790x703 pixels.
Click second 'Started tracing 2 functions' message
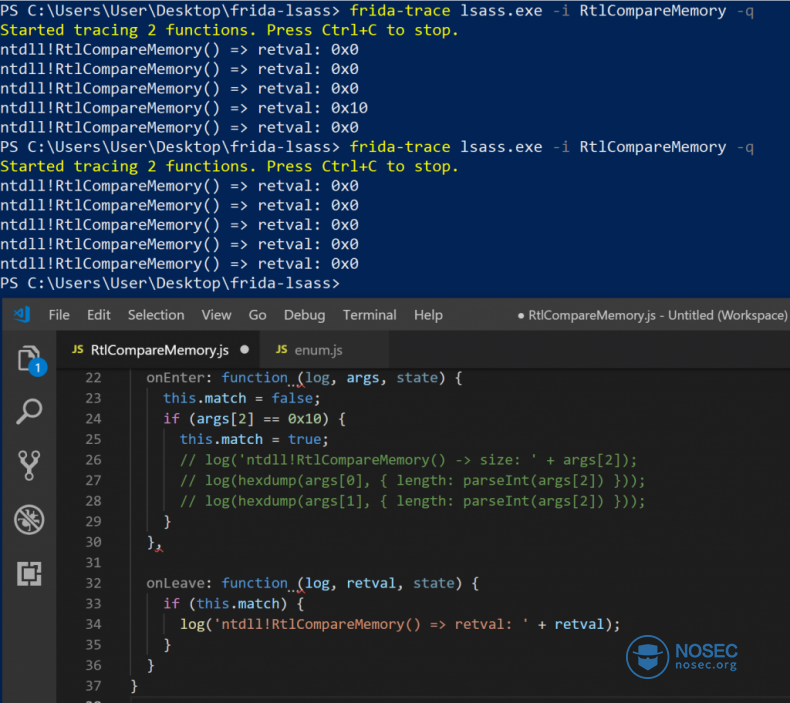(229, 166)
